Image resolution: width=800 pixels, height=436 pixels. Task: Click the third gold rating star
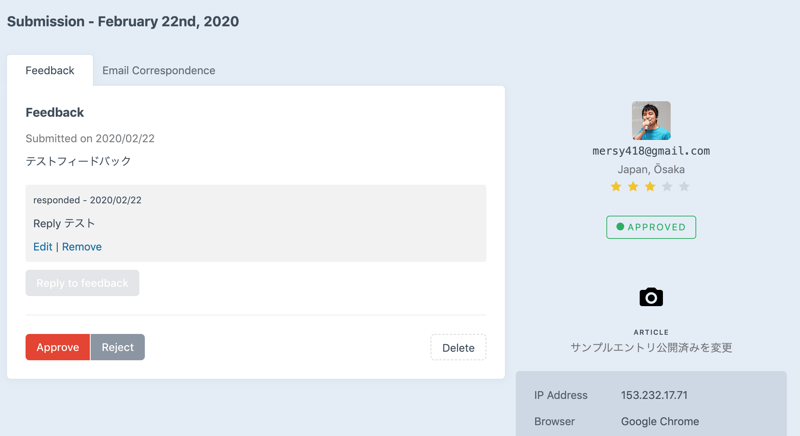(650, 187)
